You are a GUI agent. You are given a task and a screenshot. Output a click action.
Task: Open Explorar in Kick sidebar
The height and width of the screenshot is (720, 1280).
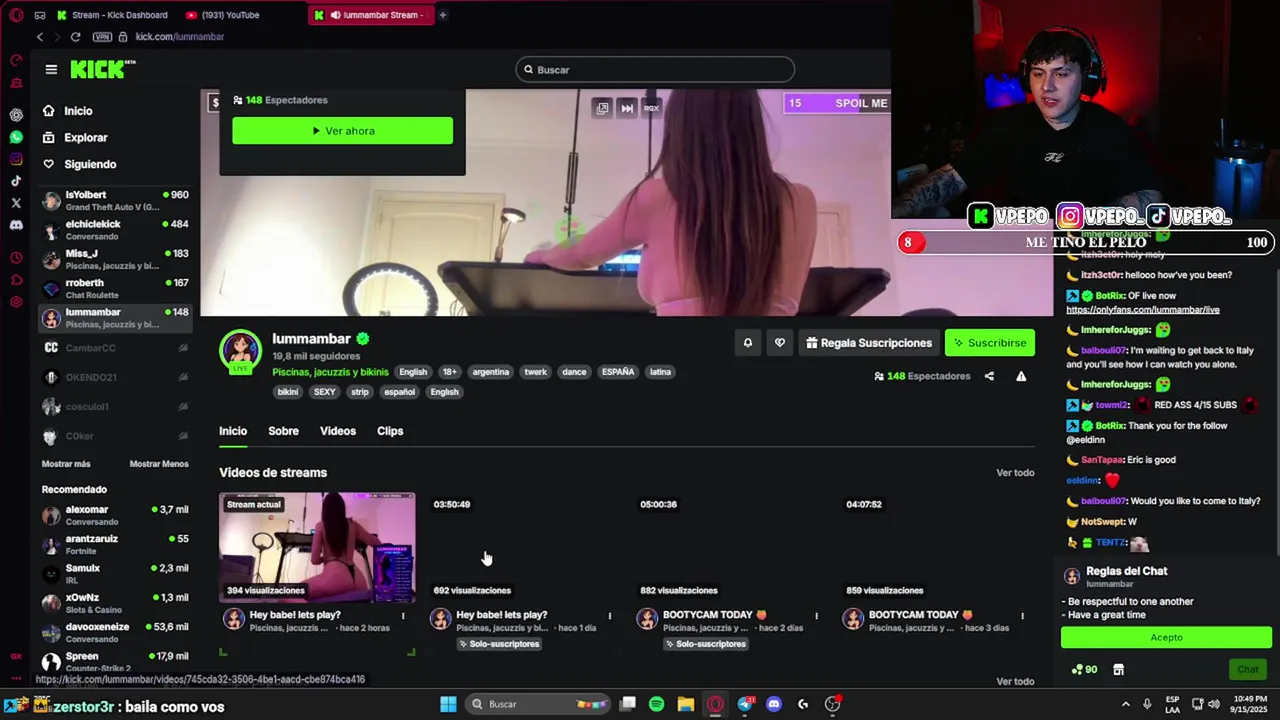click(x=85, y=138)
